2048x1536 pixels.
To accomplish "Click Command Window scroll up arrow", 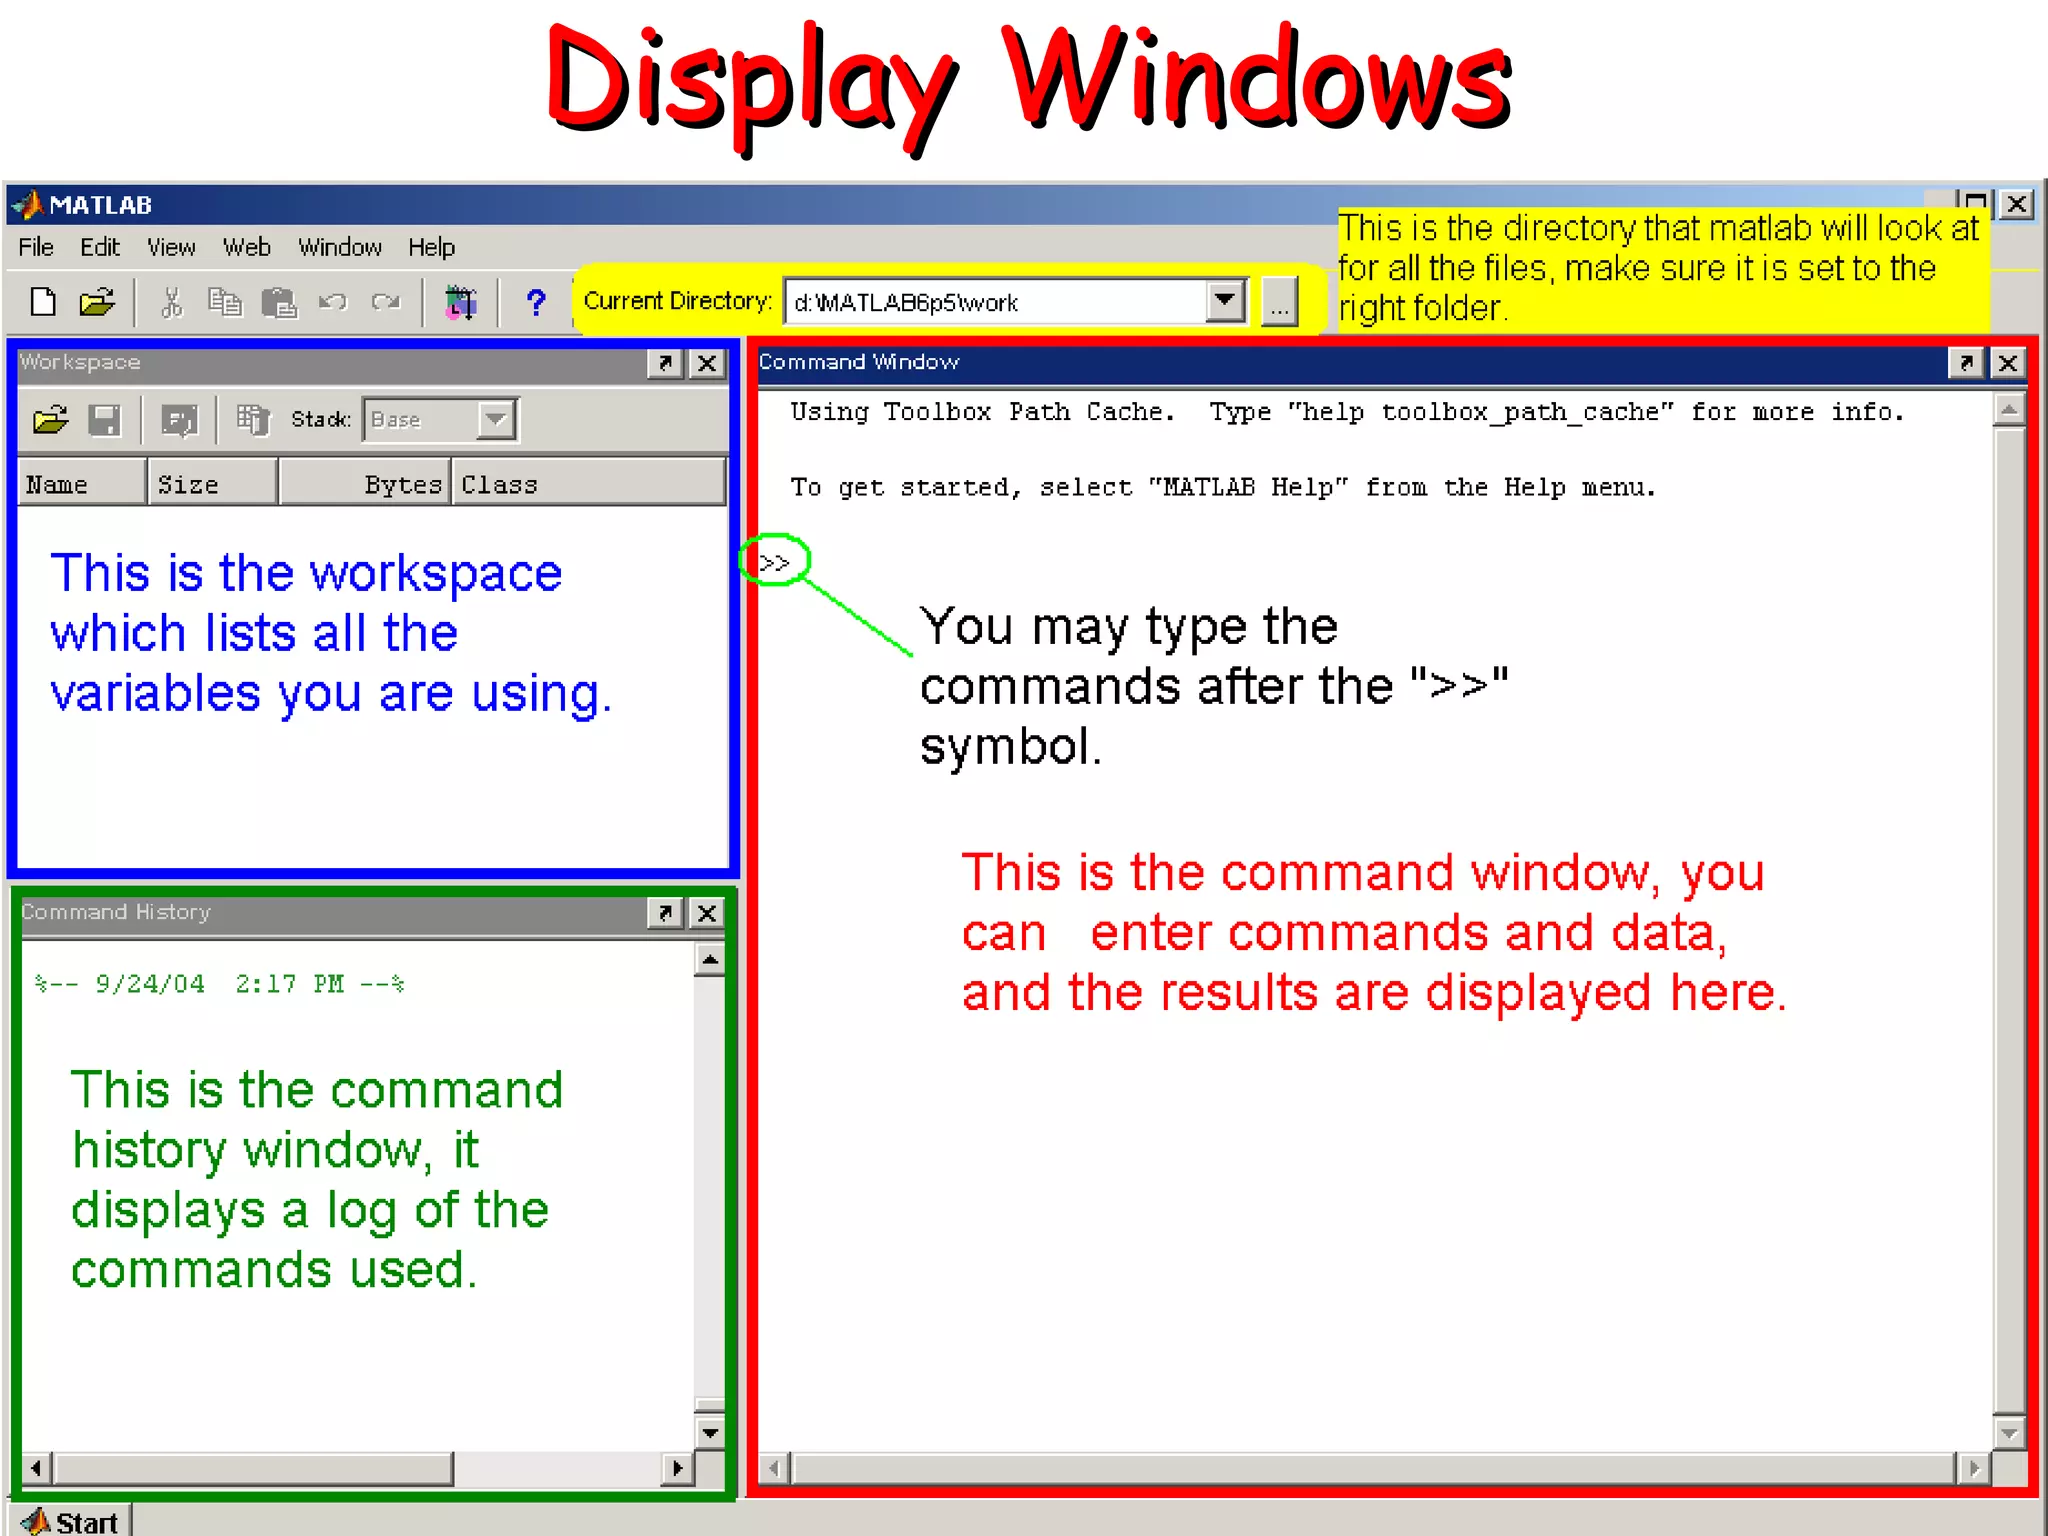I will [2009, 410].
